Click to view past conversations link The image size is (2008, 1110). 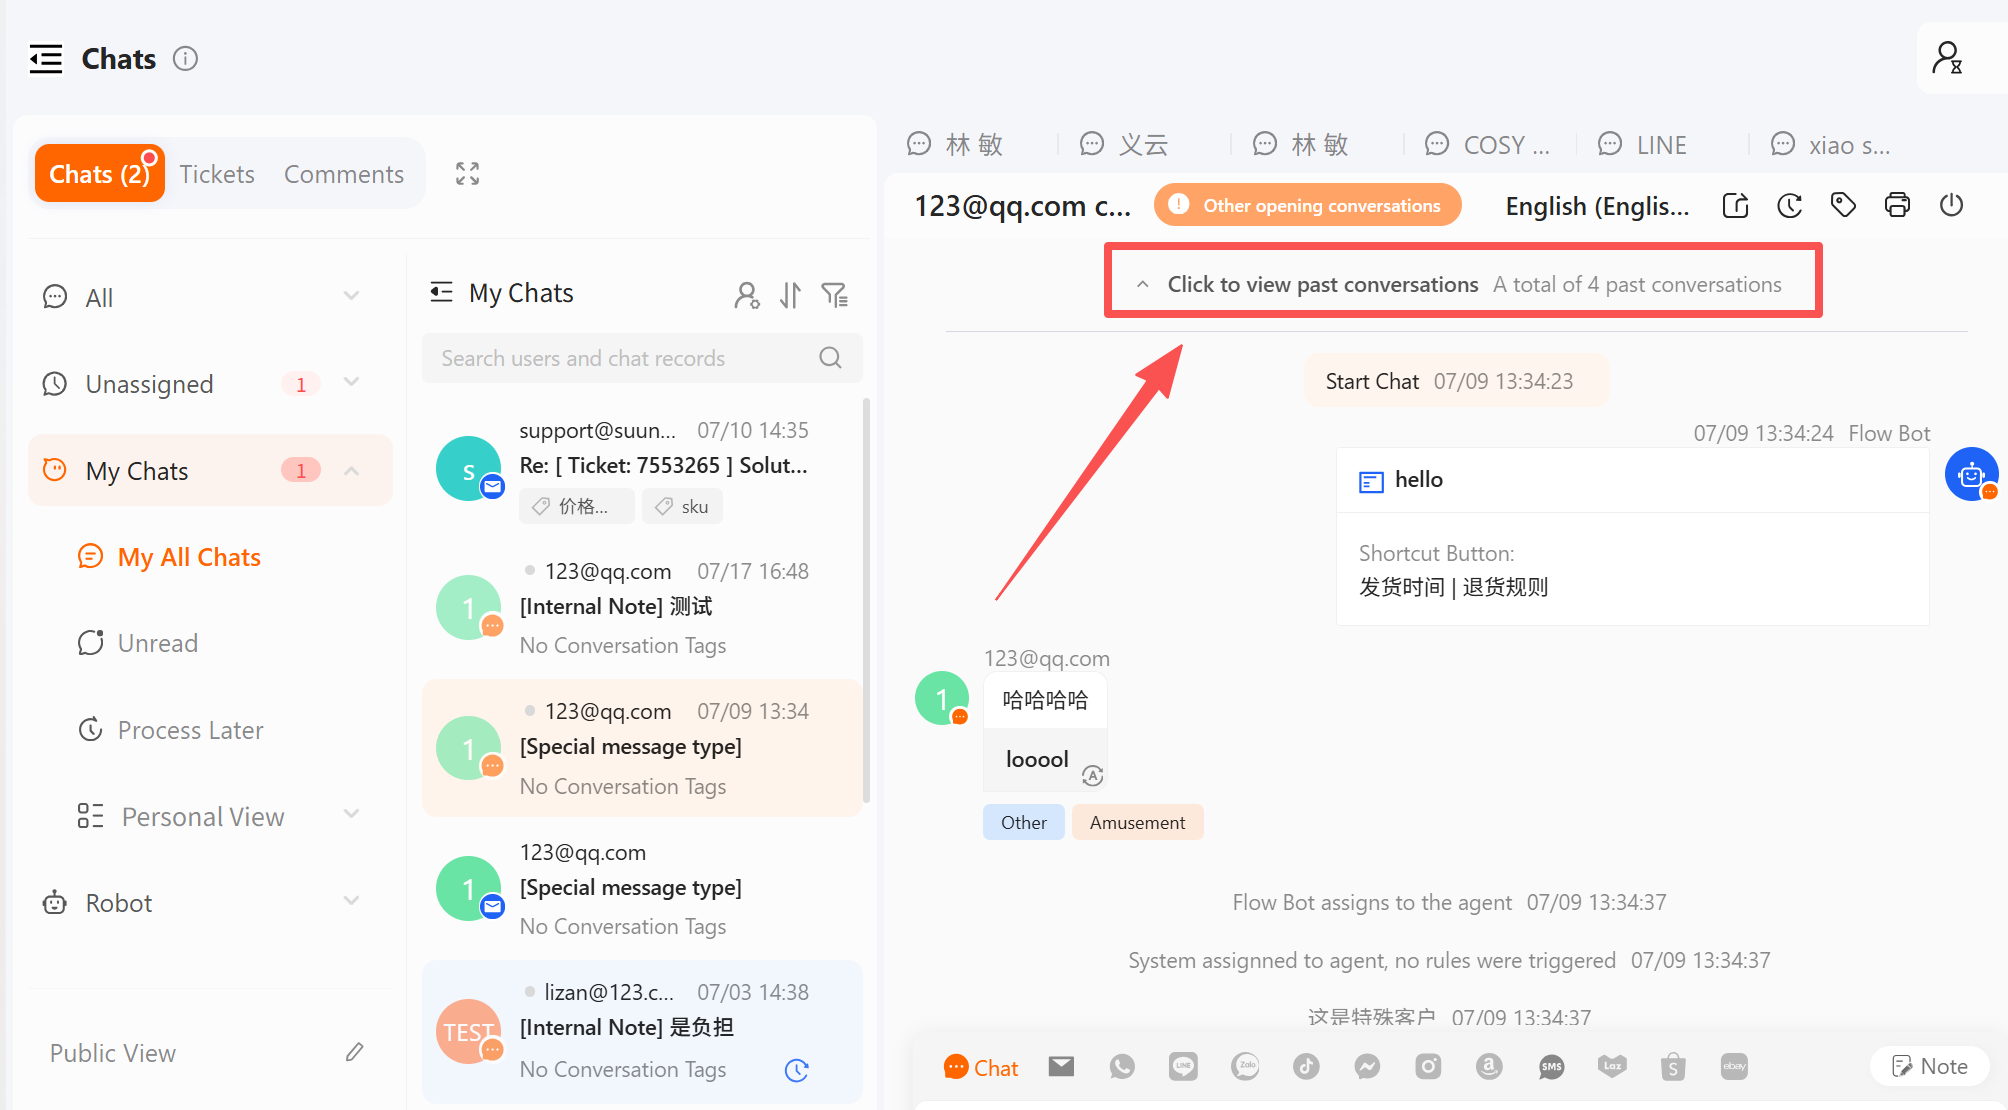coord(1322,285)
